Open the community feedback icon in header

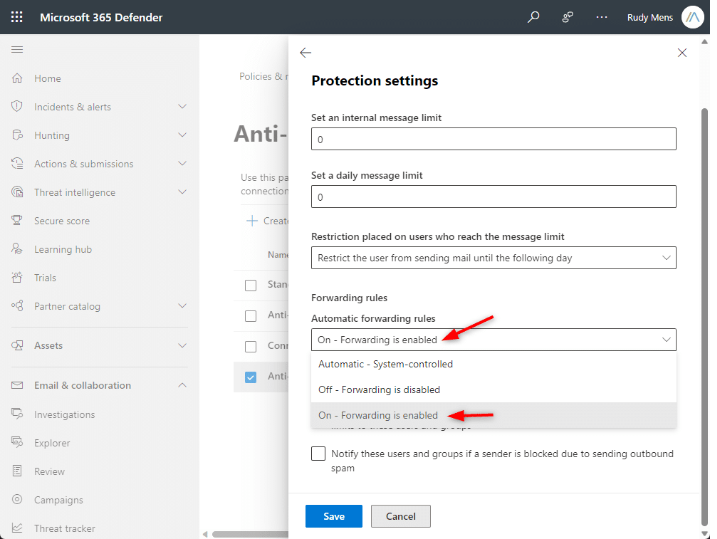tap(567, 17)
